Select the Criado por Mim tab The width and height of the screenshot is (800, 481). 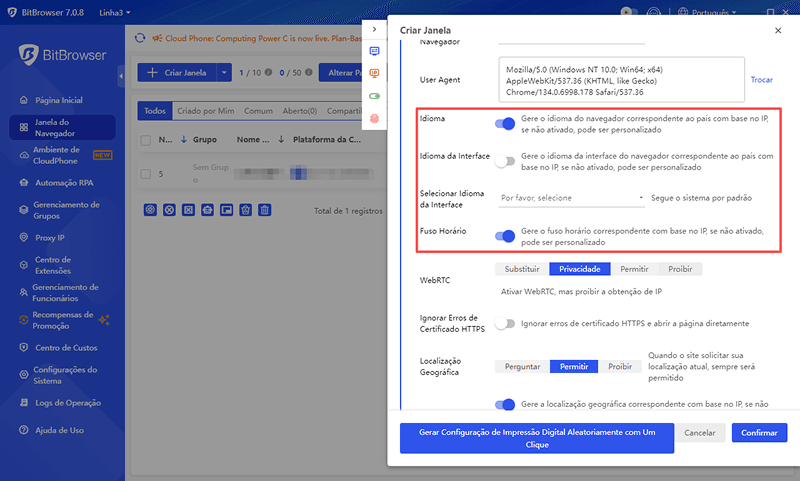206,111
